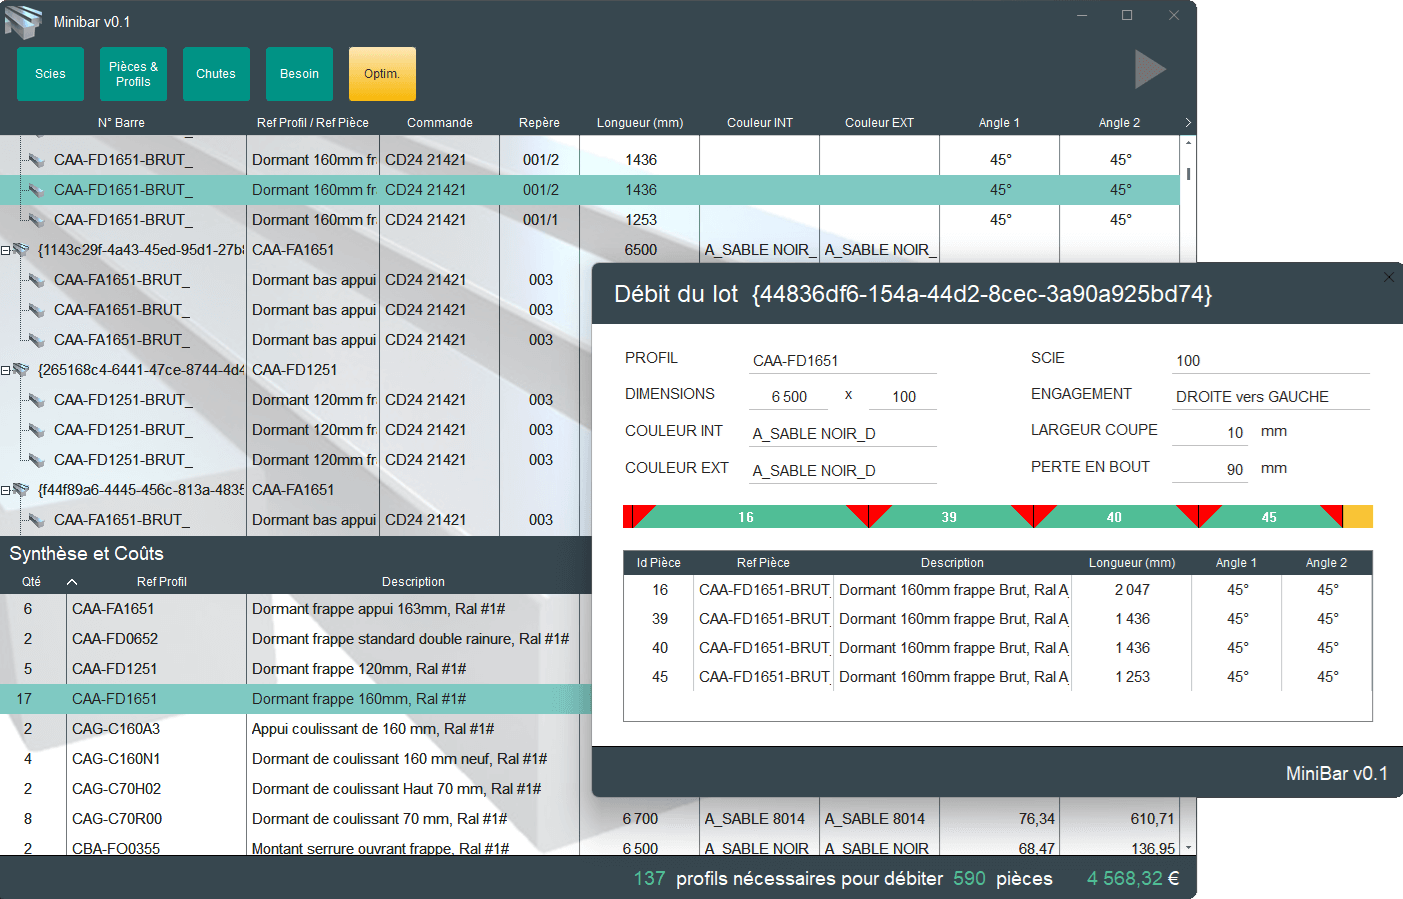Viewport: 1403px width, 899px height.
Task: Select green segment 39 in the cutting bar
Action: click(948, 517)
